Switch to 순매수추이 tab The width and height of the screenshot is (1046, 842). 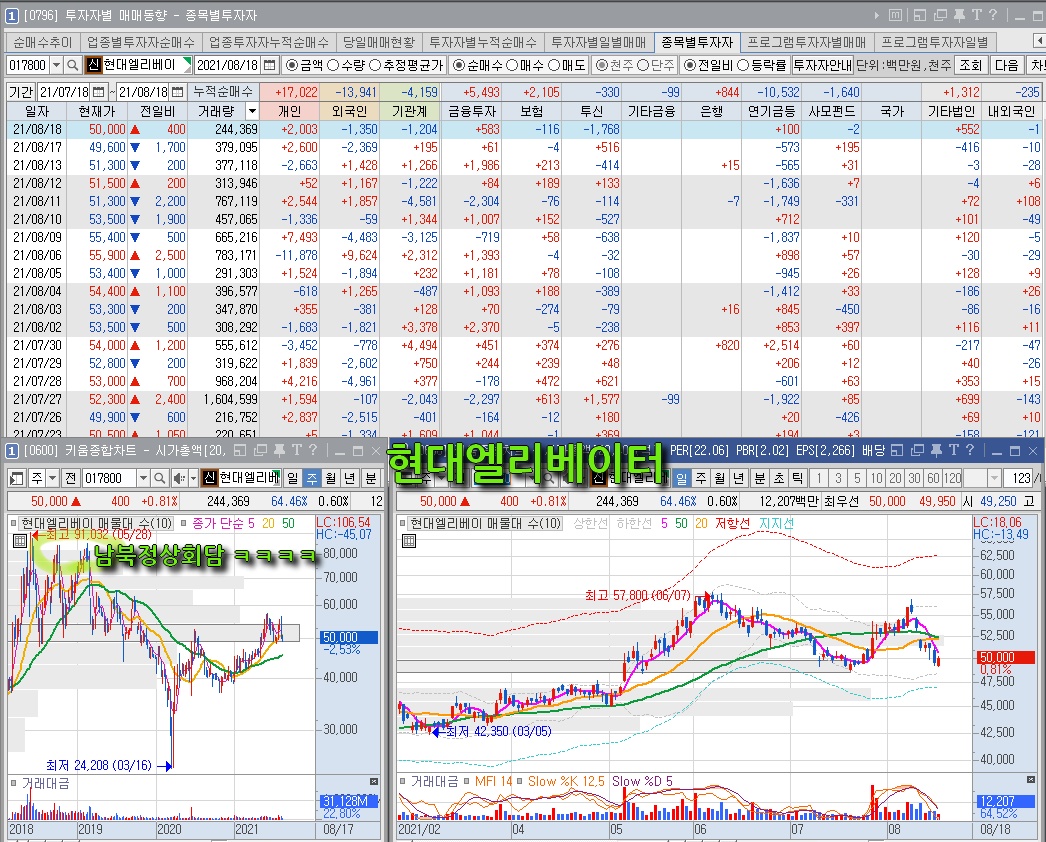click(42, 43)
